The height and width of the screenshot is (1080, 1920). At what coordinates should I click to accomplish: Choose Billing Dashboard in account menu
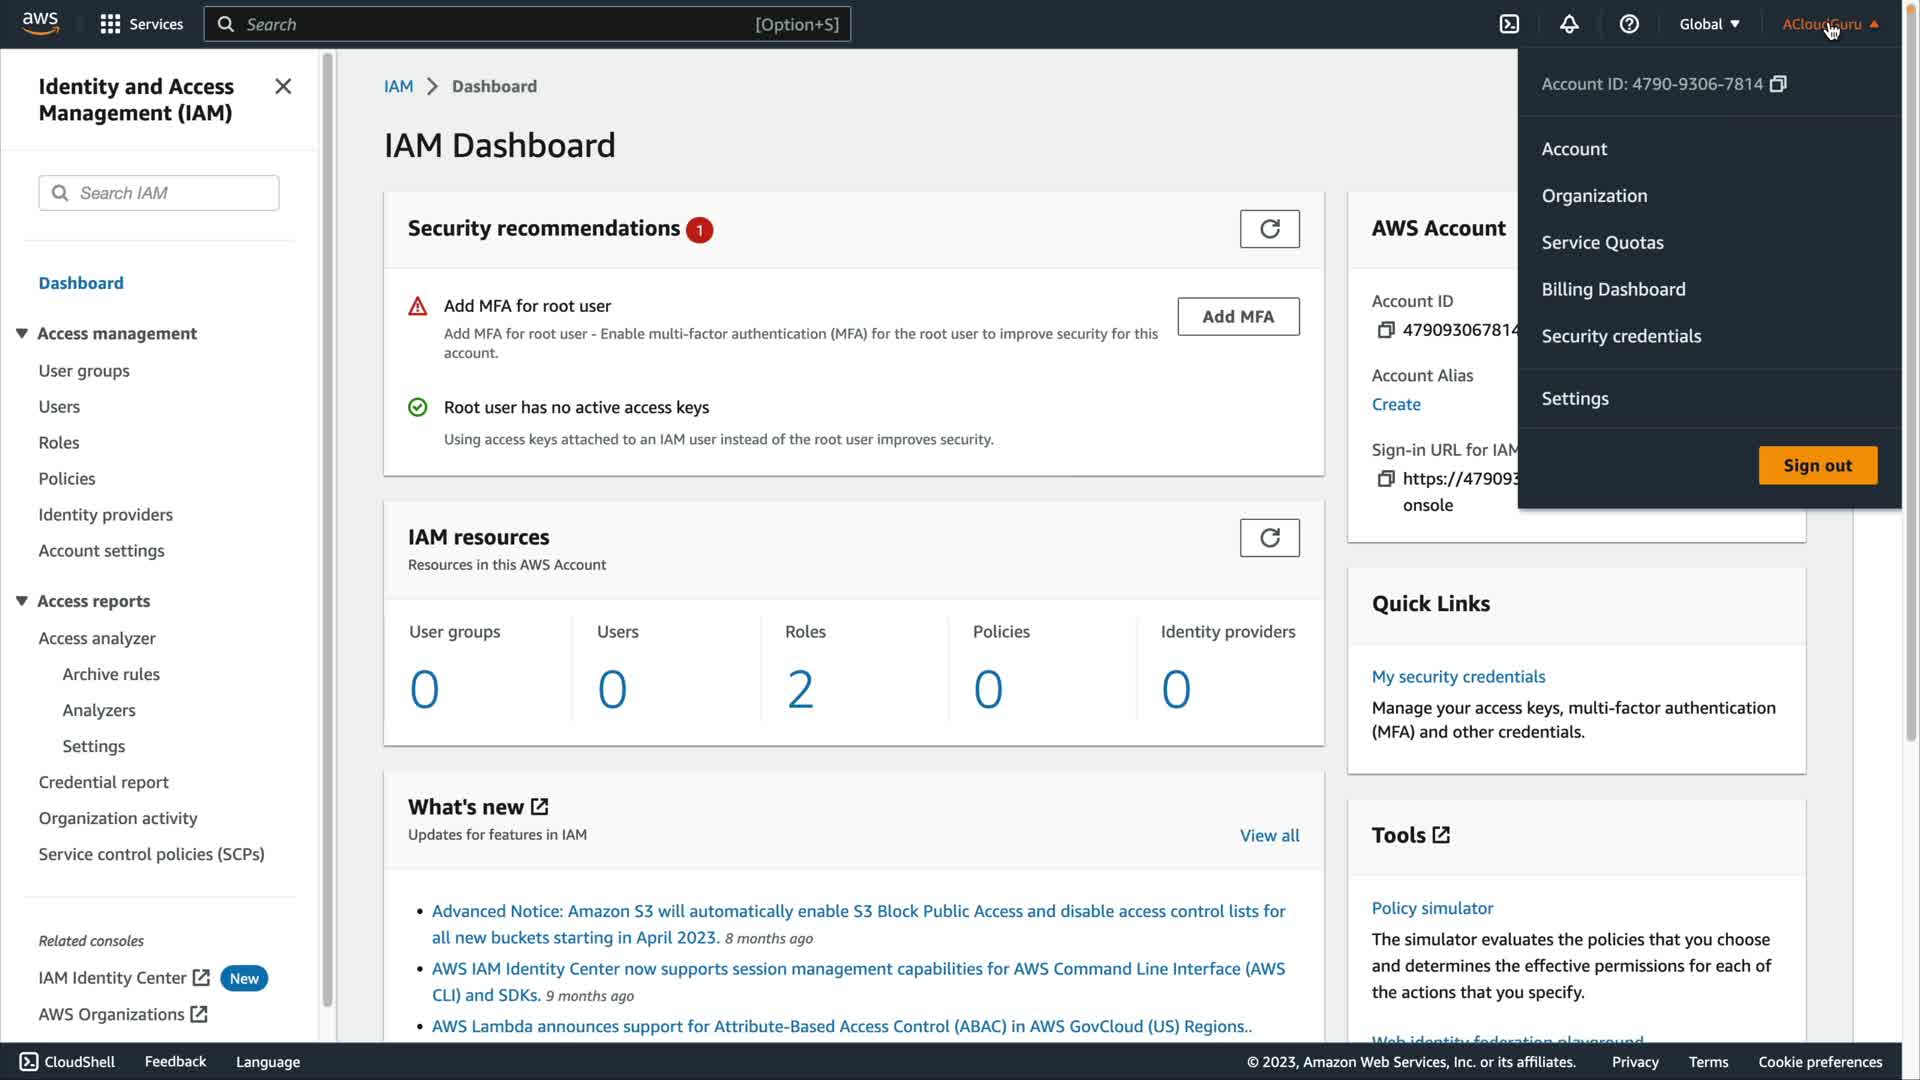(1613, 289)
